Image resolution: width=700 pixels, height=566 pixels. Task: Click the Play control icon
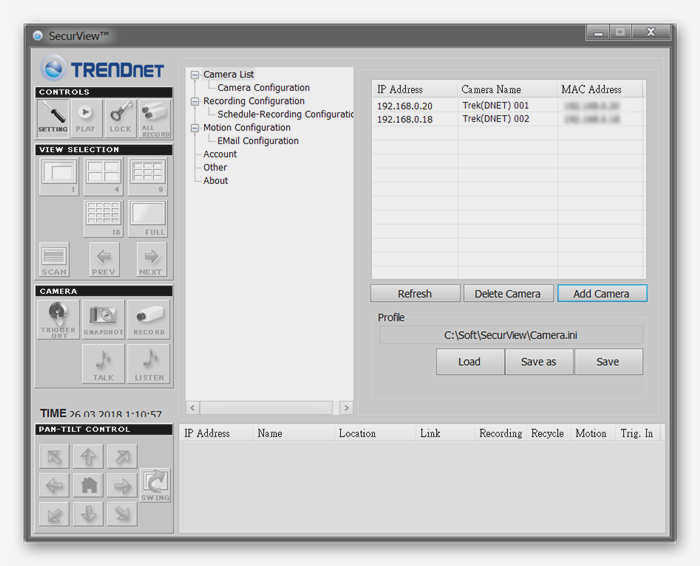pos(85,118)
